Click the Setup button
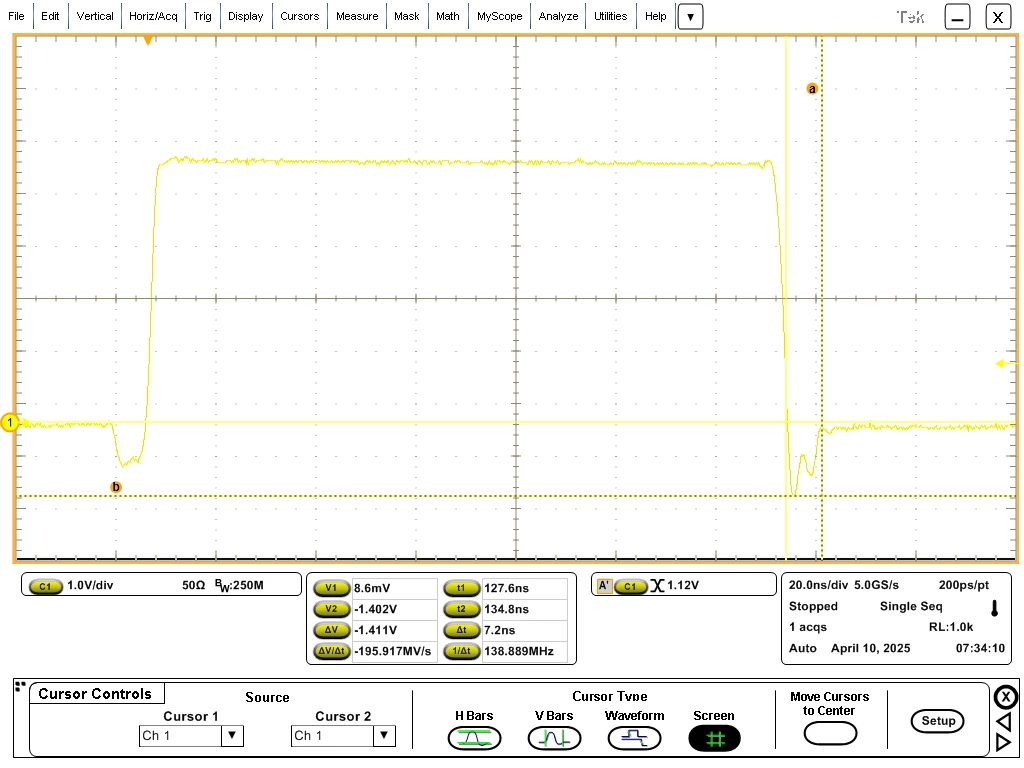 click(x=937, y=721)
